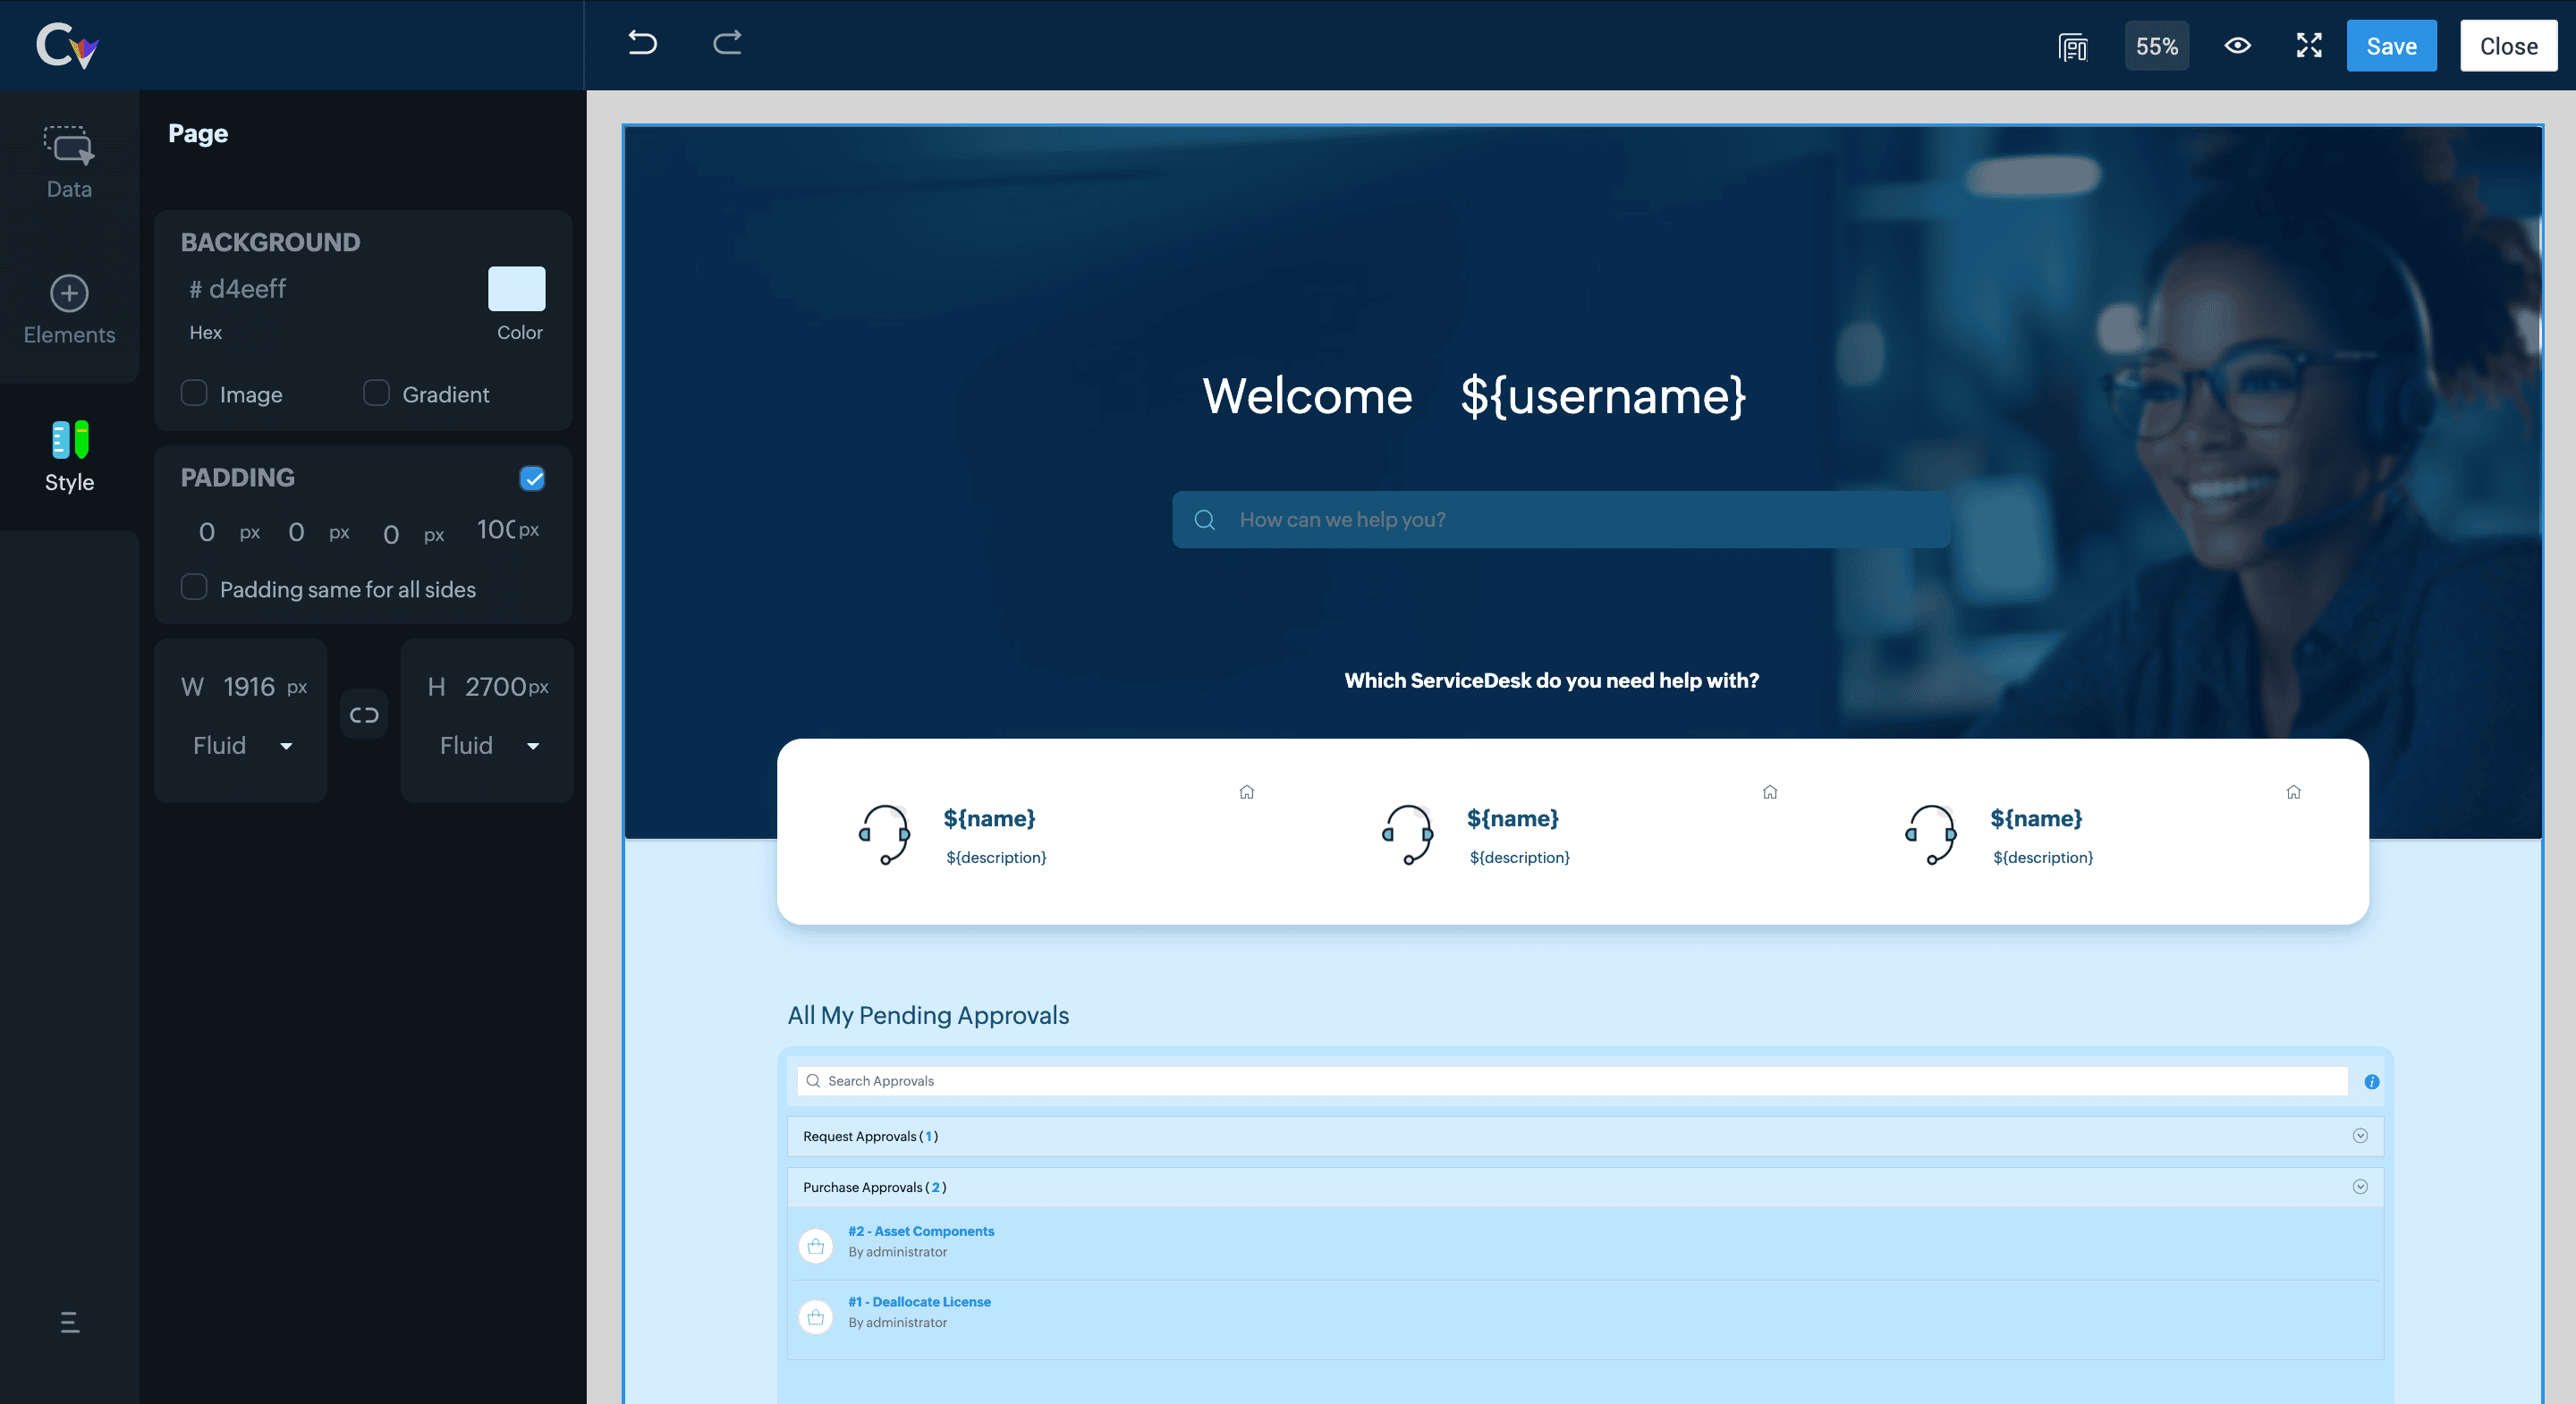Screen dimensions: 2576x1404
Task: Click the Search Approvals input field
Action: 1572,1081
